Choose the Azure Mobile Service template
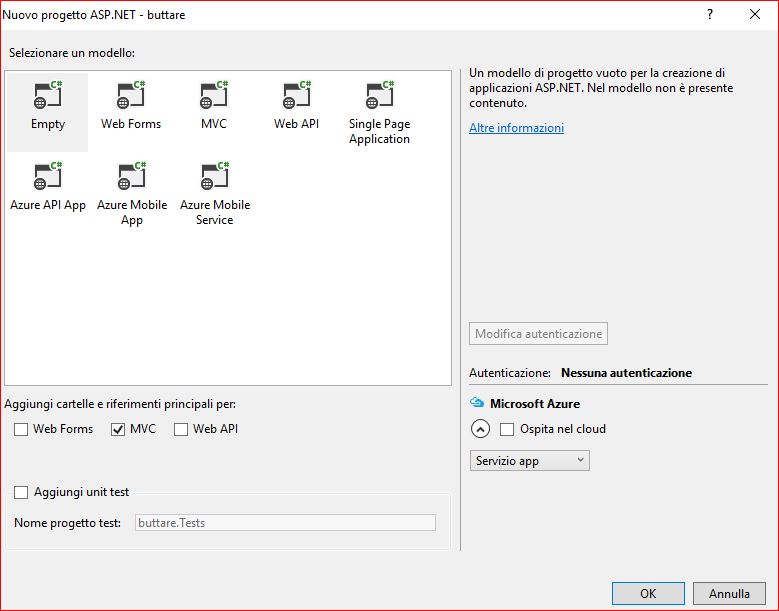This screenshot has width=779, height=611. pyautogui.click(x=215, y=194)
